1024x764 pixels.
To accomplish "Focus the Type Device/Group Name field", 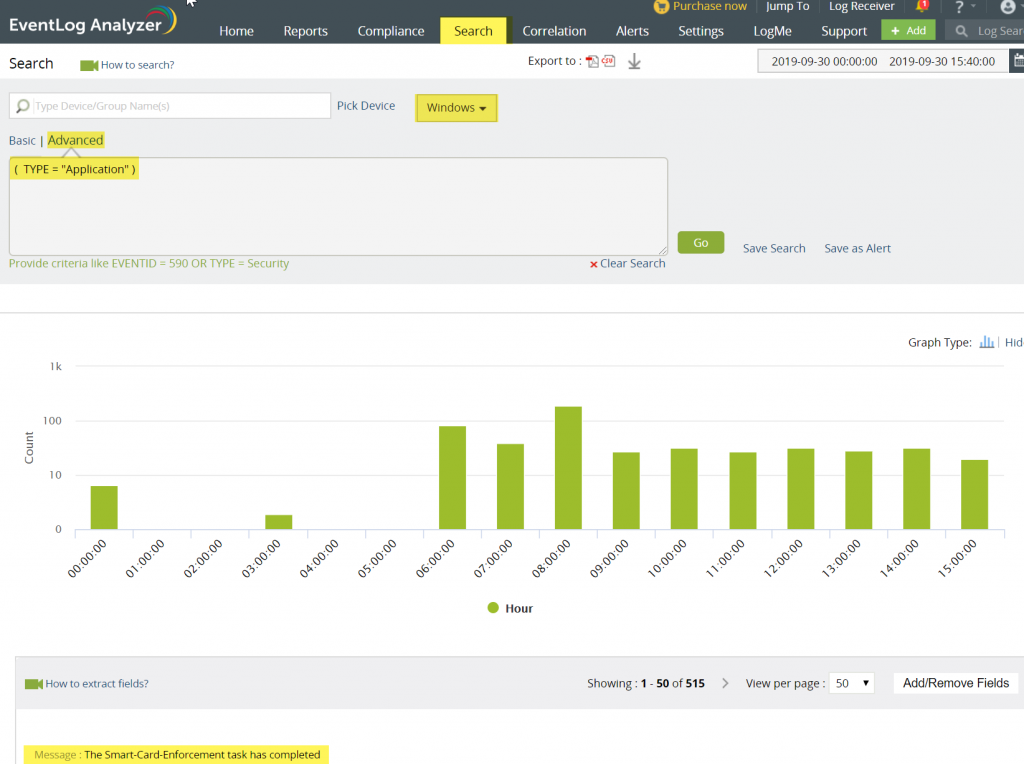I will point(170,106).
